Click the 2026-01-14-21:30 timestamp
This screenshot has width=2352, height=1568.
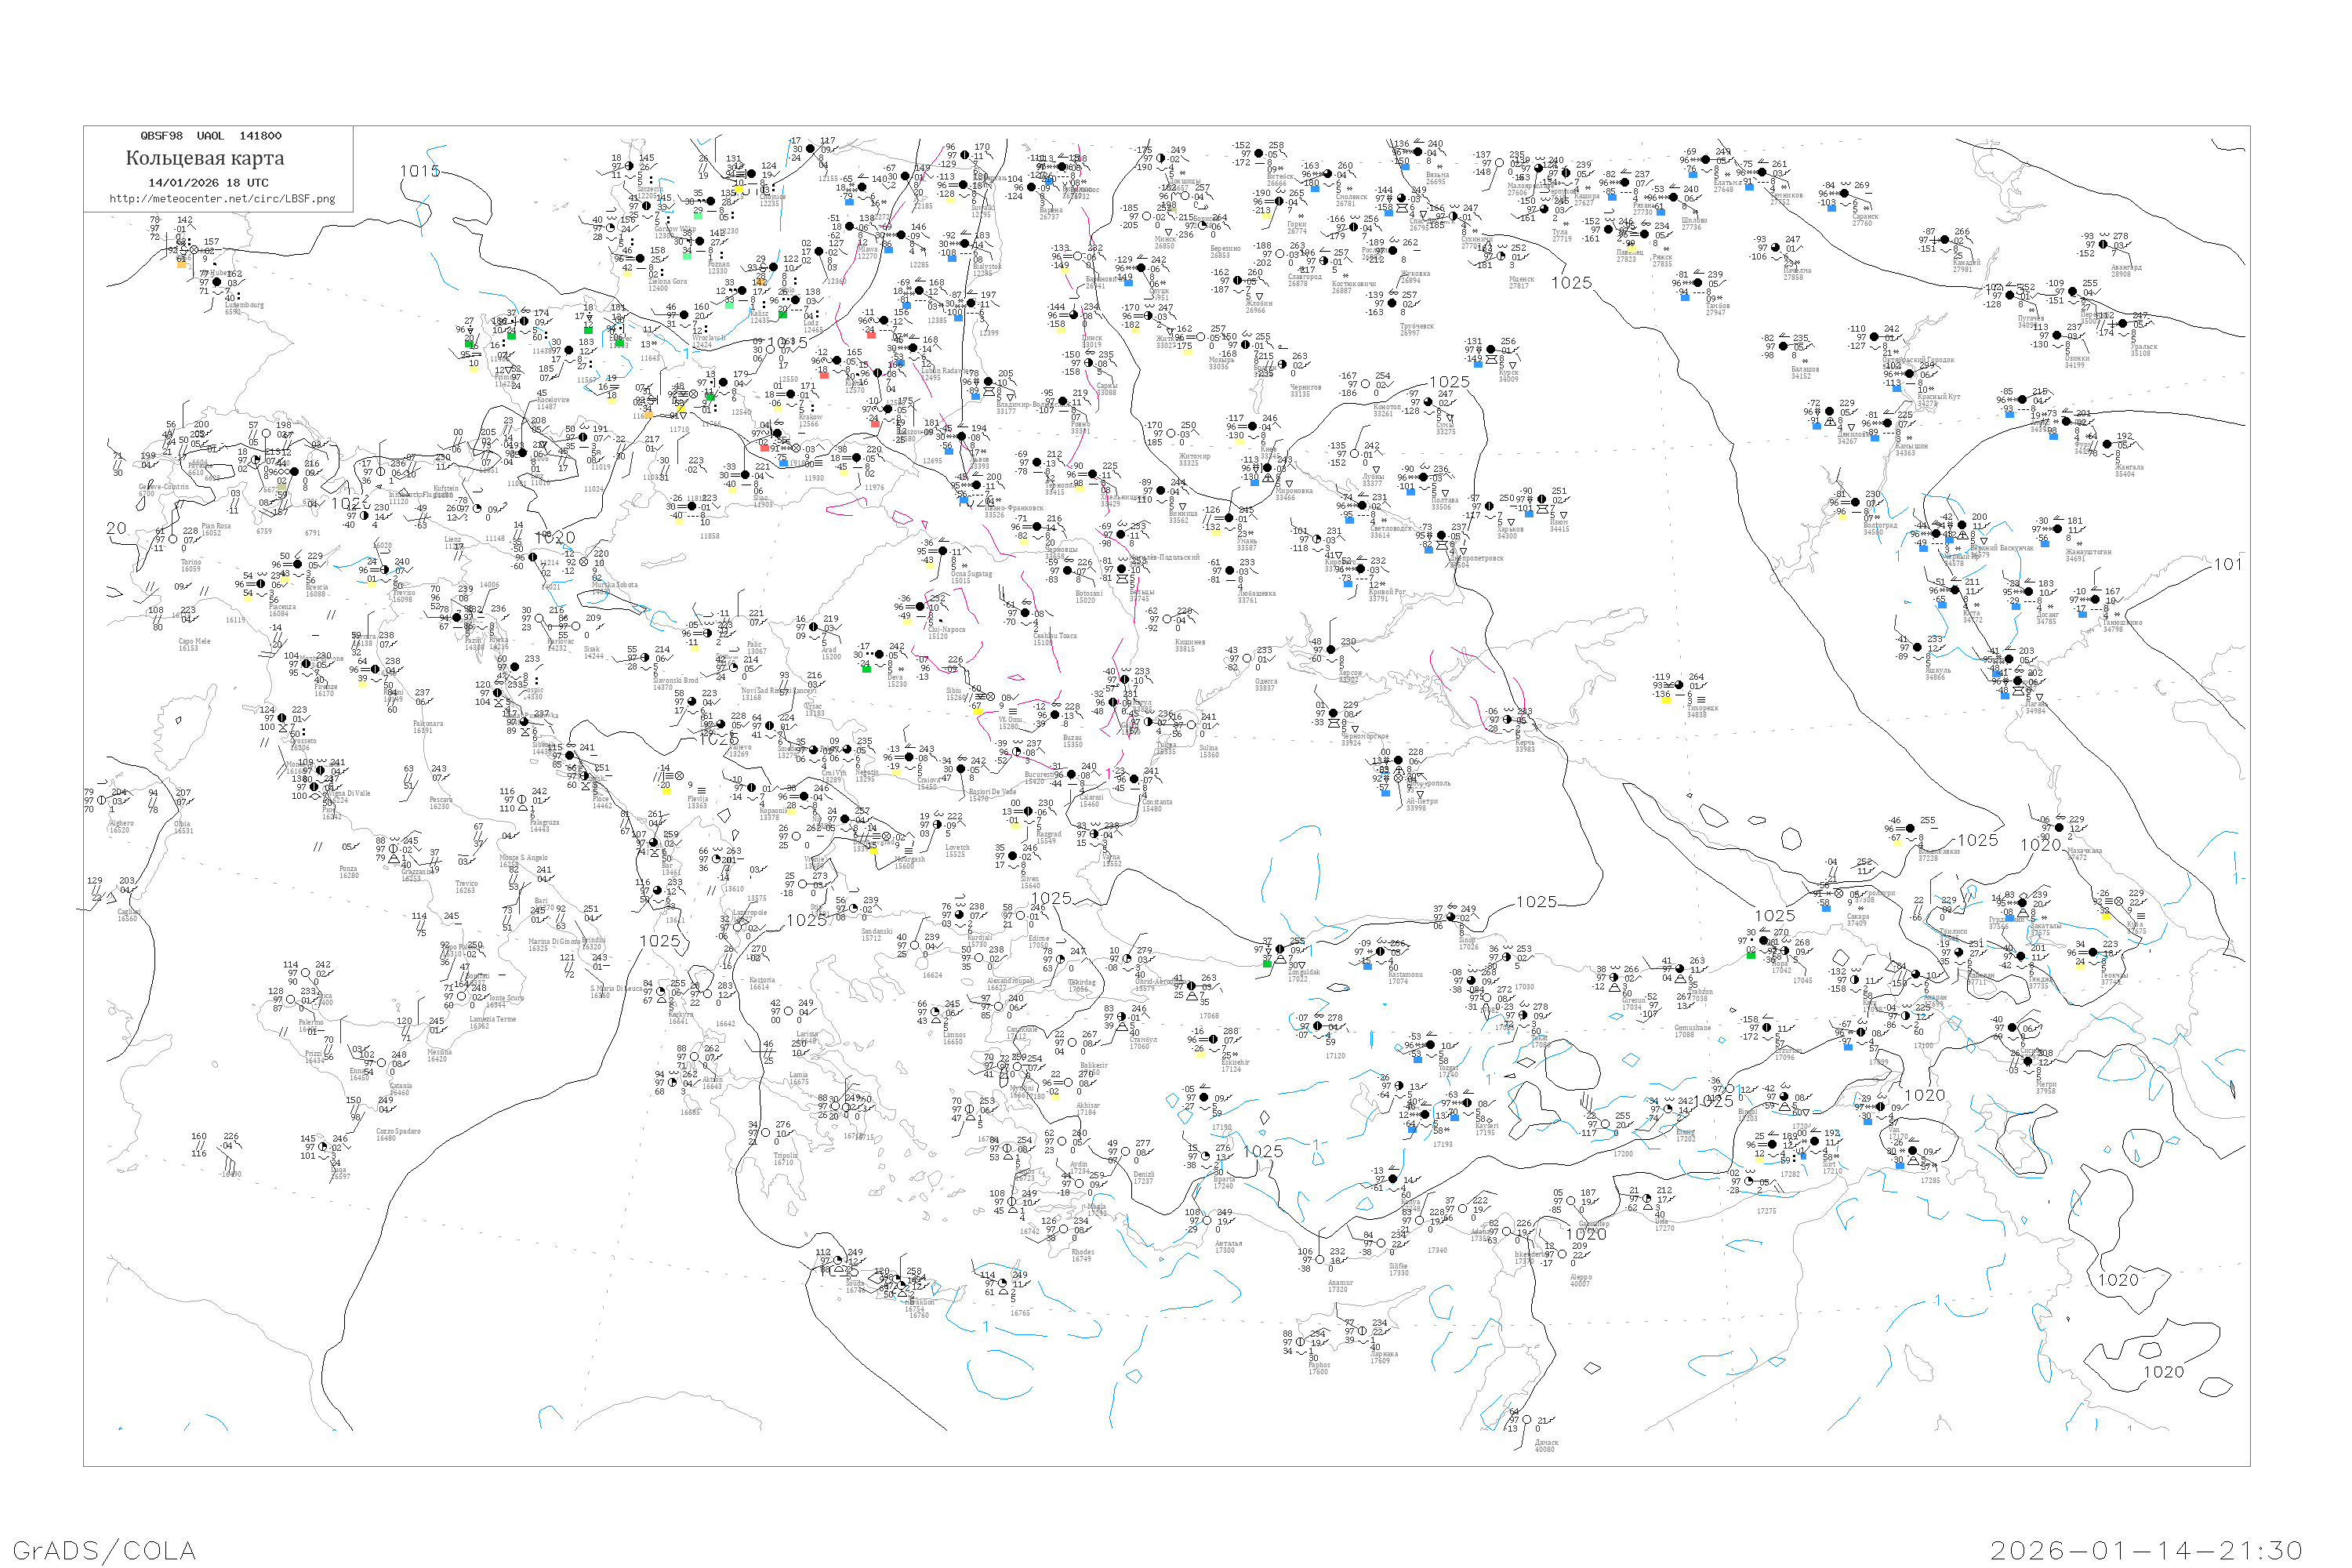(x=2146, y=1550)
